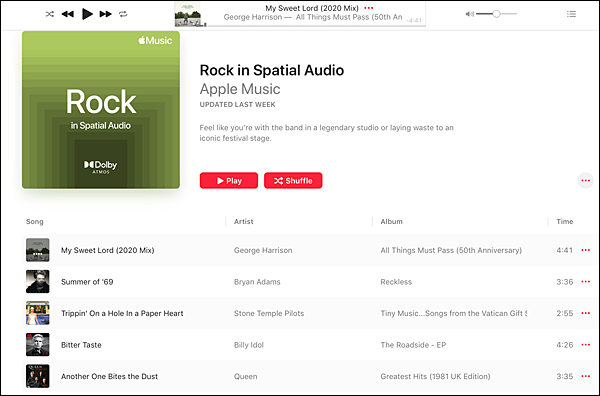The height and width of the screenshot is (396, 600).
Task: Select Trippin' On a Hole In a Paper Heart
Action: click(x=122, y=313)
